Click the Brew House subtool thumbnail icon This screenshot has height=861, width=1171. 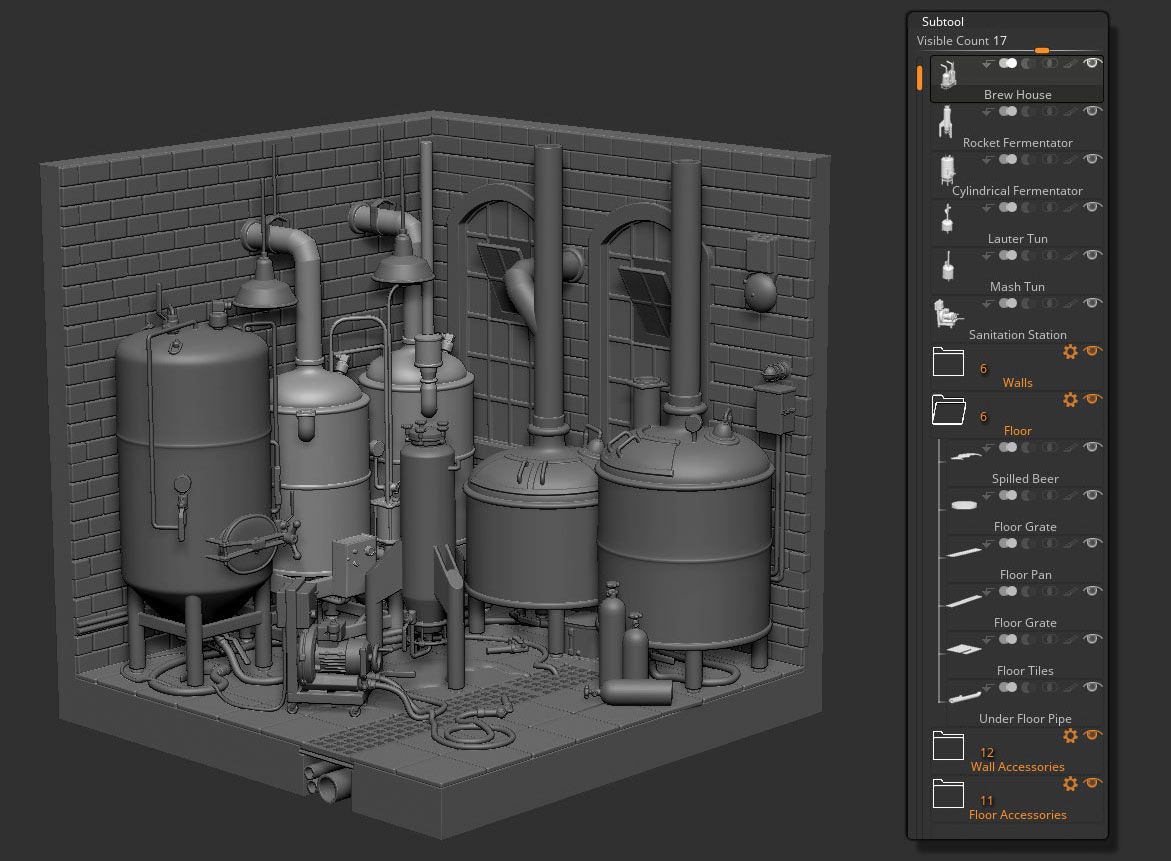click(947, 72)
